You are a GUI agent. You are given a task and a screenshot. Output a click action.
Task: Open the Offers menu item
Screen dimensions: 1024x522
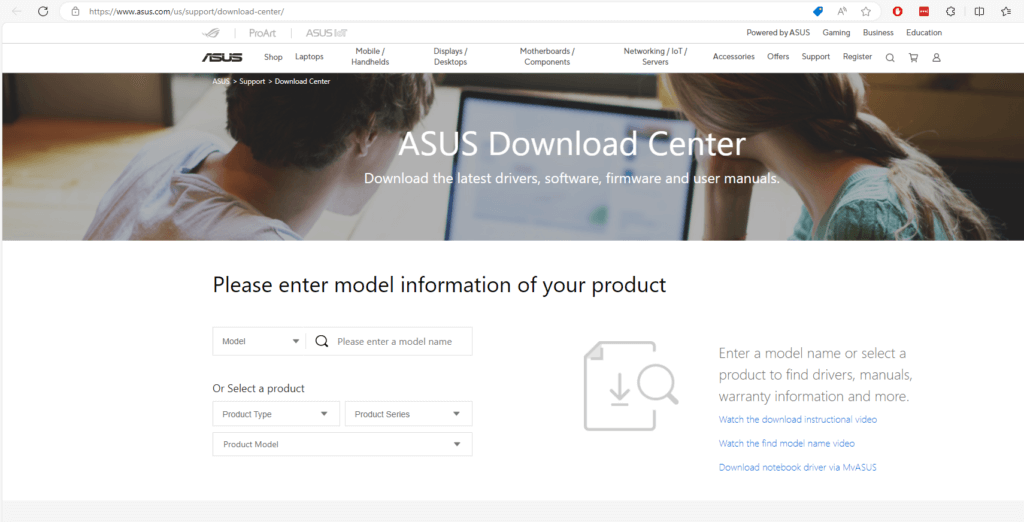[778, 57]
